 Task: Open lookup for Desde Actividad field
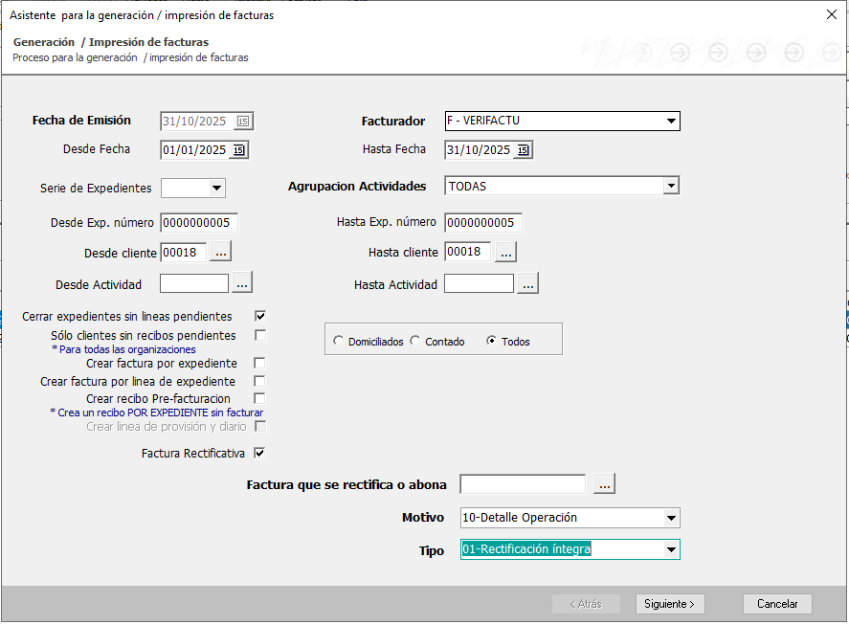pos(242,284)
